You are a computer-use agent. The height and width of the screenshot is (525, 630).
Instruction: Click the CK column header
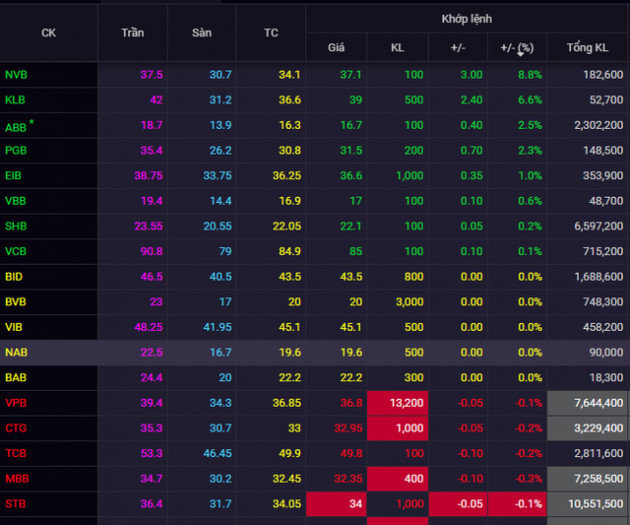(x=49, y=33)
